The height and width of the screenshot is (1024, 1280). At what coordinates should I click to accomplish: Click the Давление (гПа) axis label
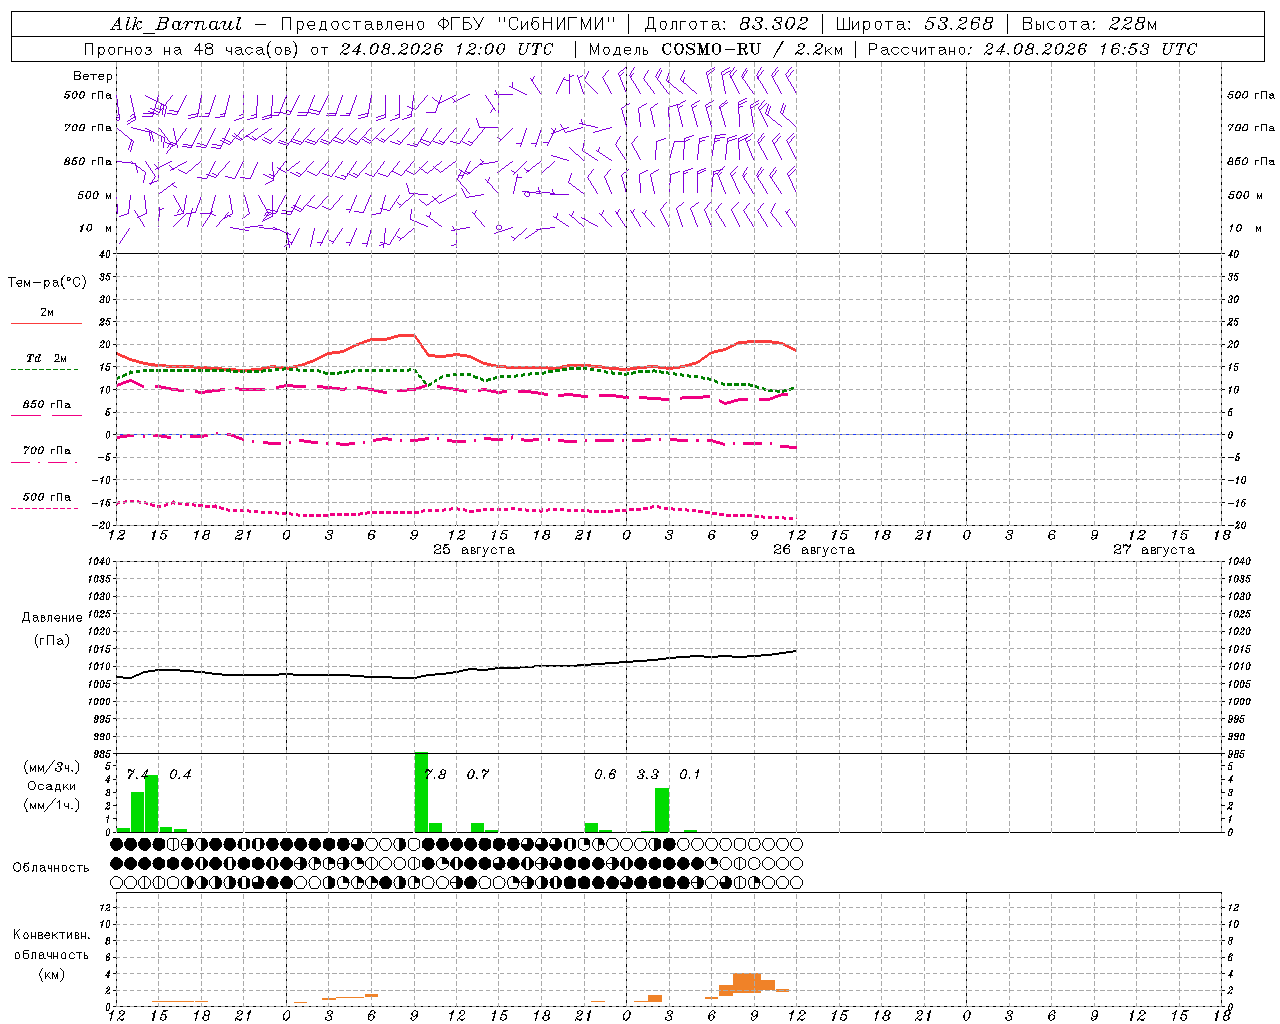(x=52, y=629)
